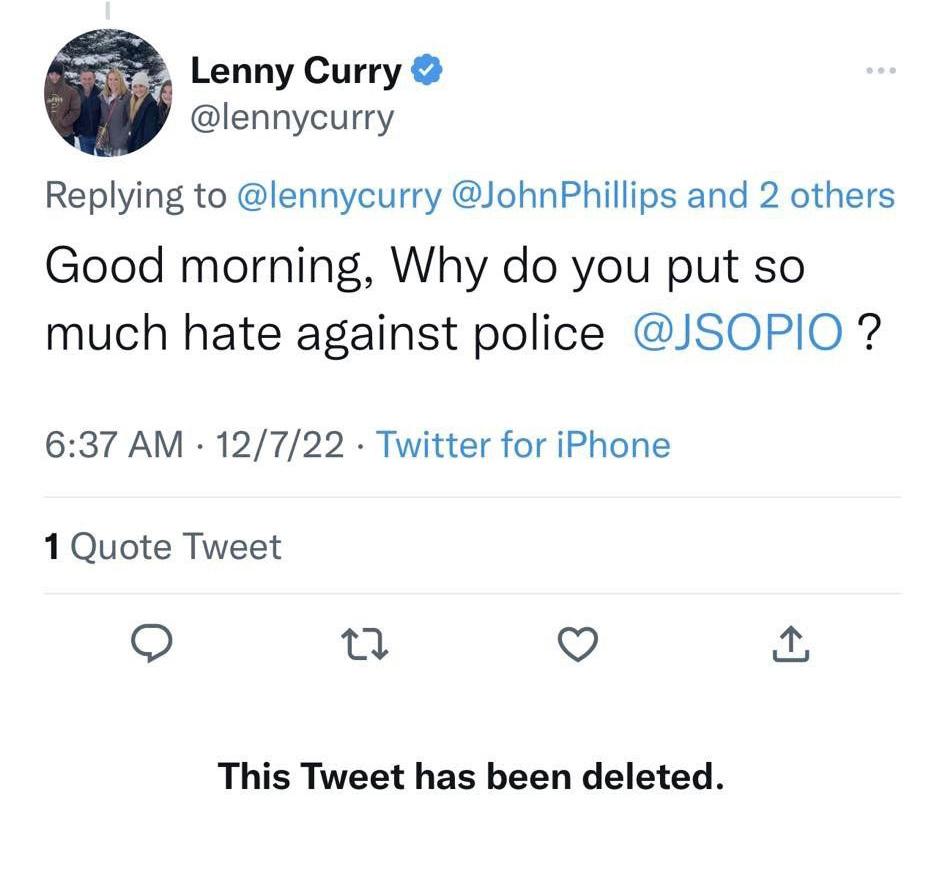
Task: Like the tweet with the heart icon
Action: point(576,646)
